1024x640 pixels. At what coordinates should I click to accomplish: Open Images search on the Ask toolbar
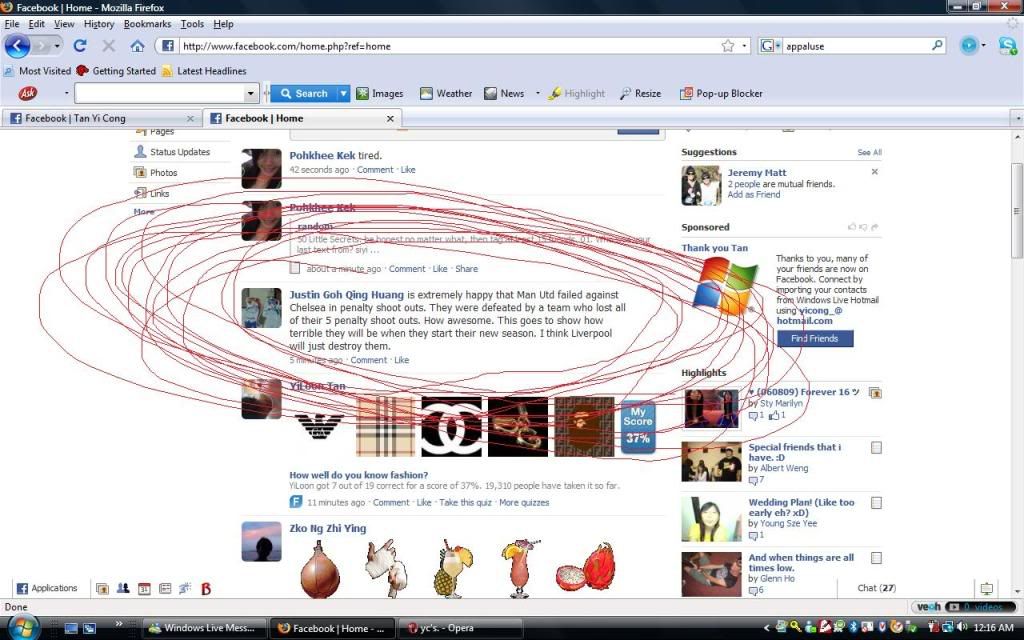380,93
